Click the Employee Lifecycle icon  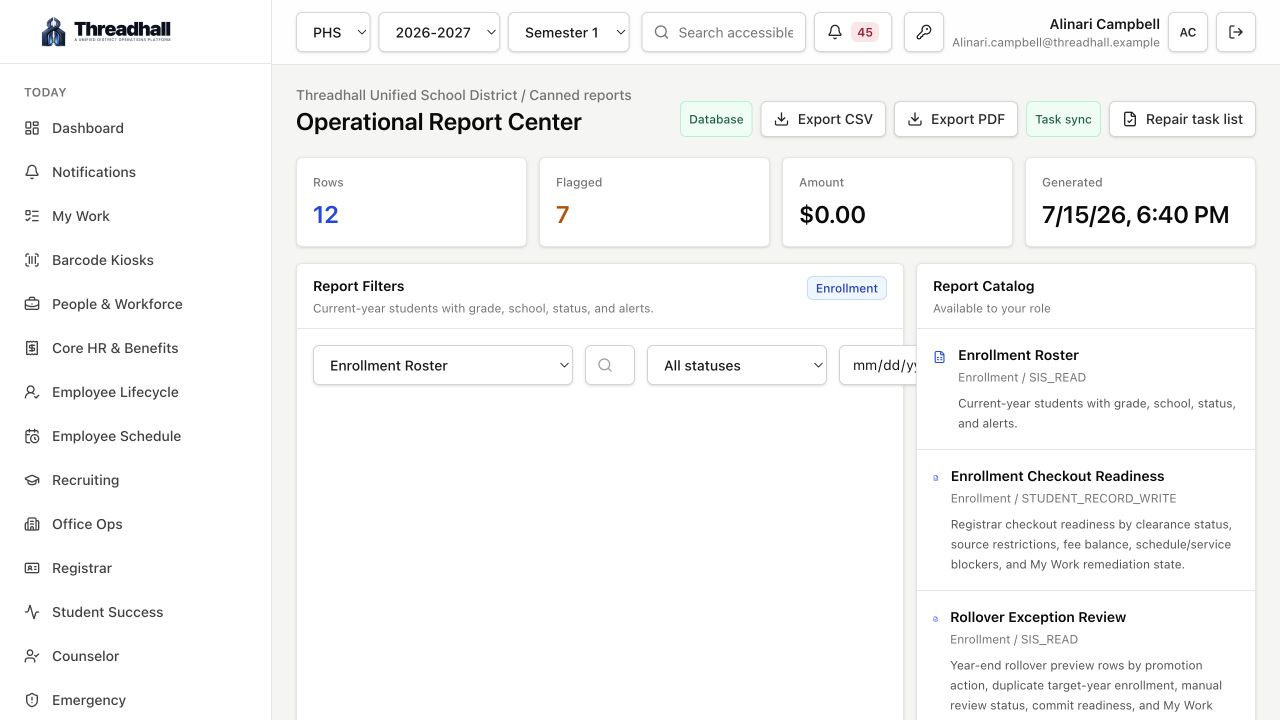tap(32, 392)
